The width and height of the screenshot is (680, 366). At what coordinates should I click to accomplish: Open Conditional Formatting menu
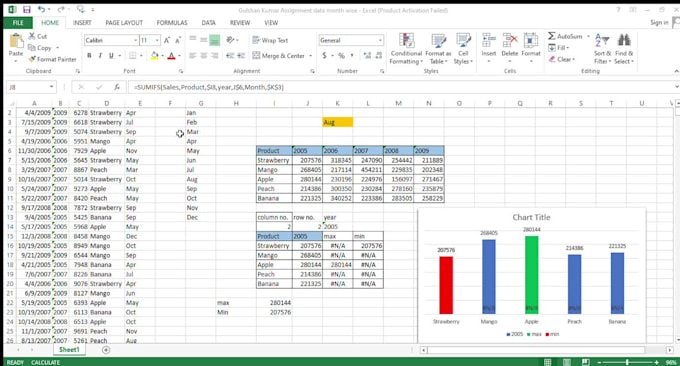coord(406,49)
